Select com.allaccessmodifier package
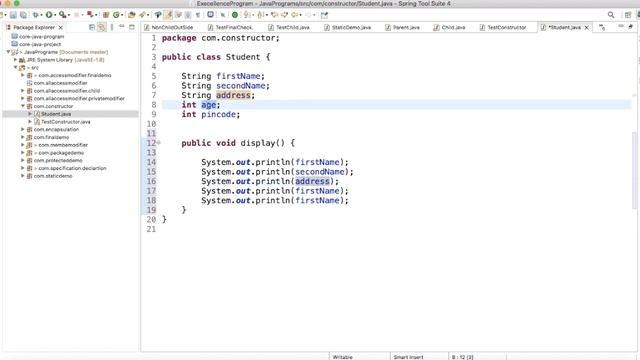The height and width of the screenshot is (360, 640). coord(60,83)
